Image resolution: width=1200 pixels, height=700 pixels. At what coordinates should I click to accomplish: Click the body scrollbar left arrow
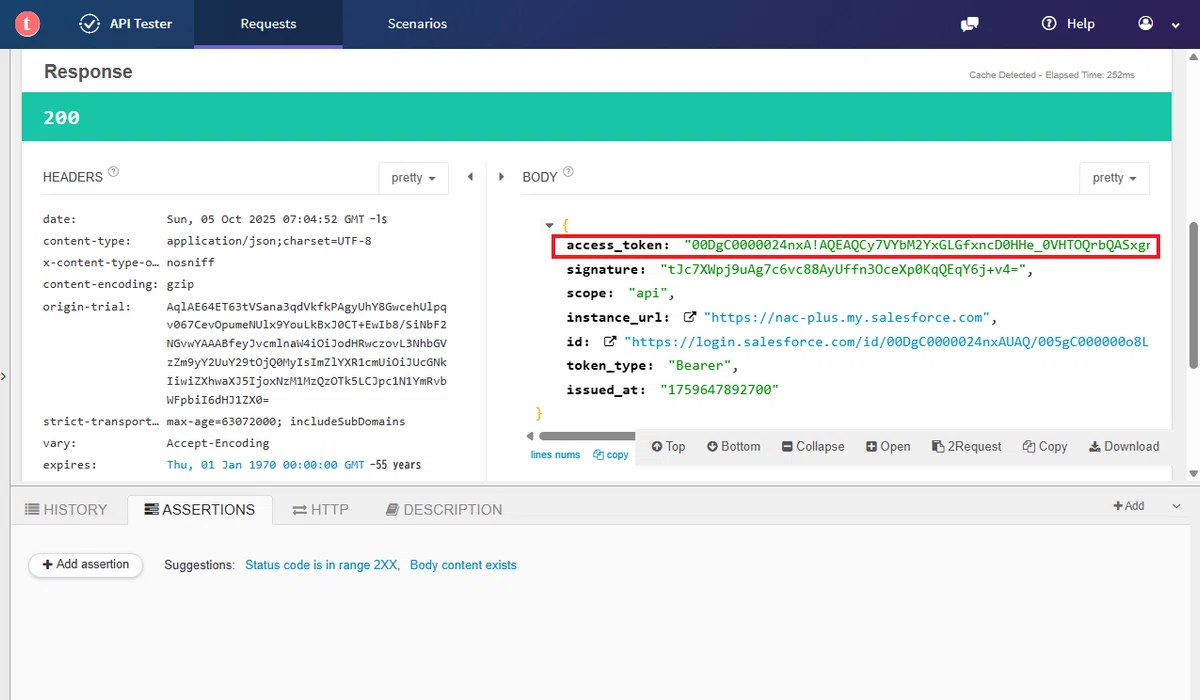pyautogui.click(x=530, y=436)
